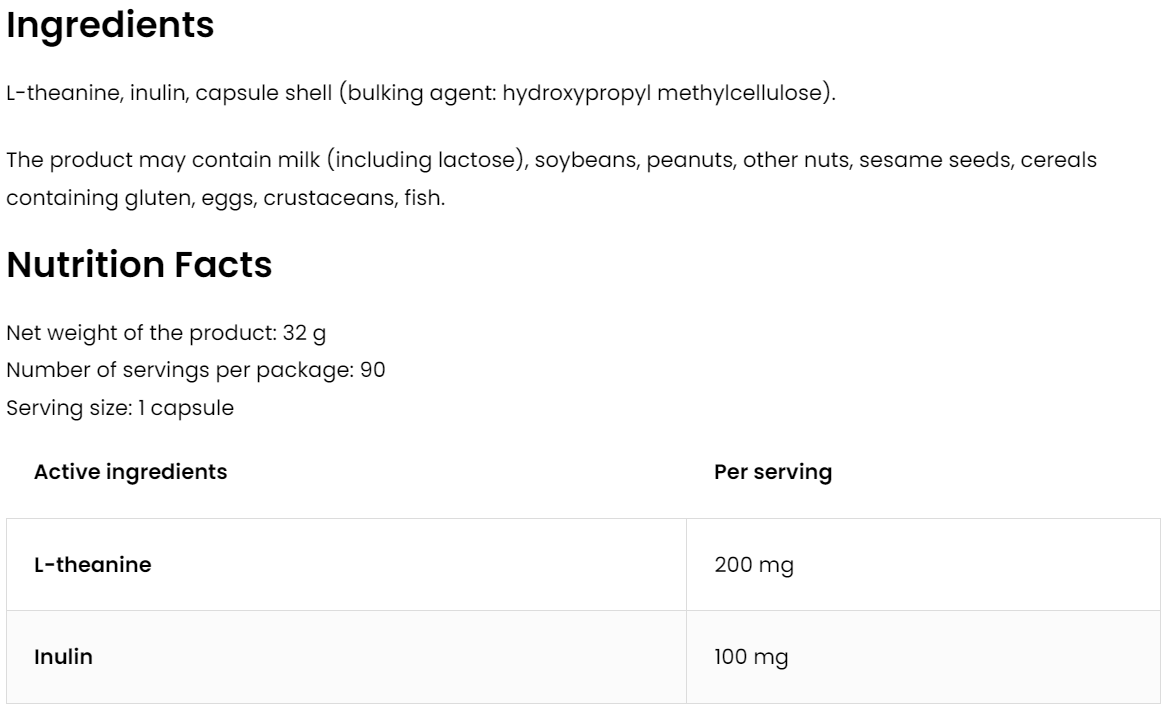Click the word 'peanuts' in allergen text
The image size is (1169, 715).
coord(691,162)
